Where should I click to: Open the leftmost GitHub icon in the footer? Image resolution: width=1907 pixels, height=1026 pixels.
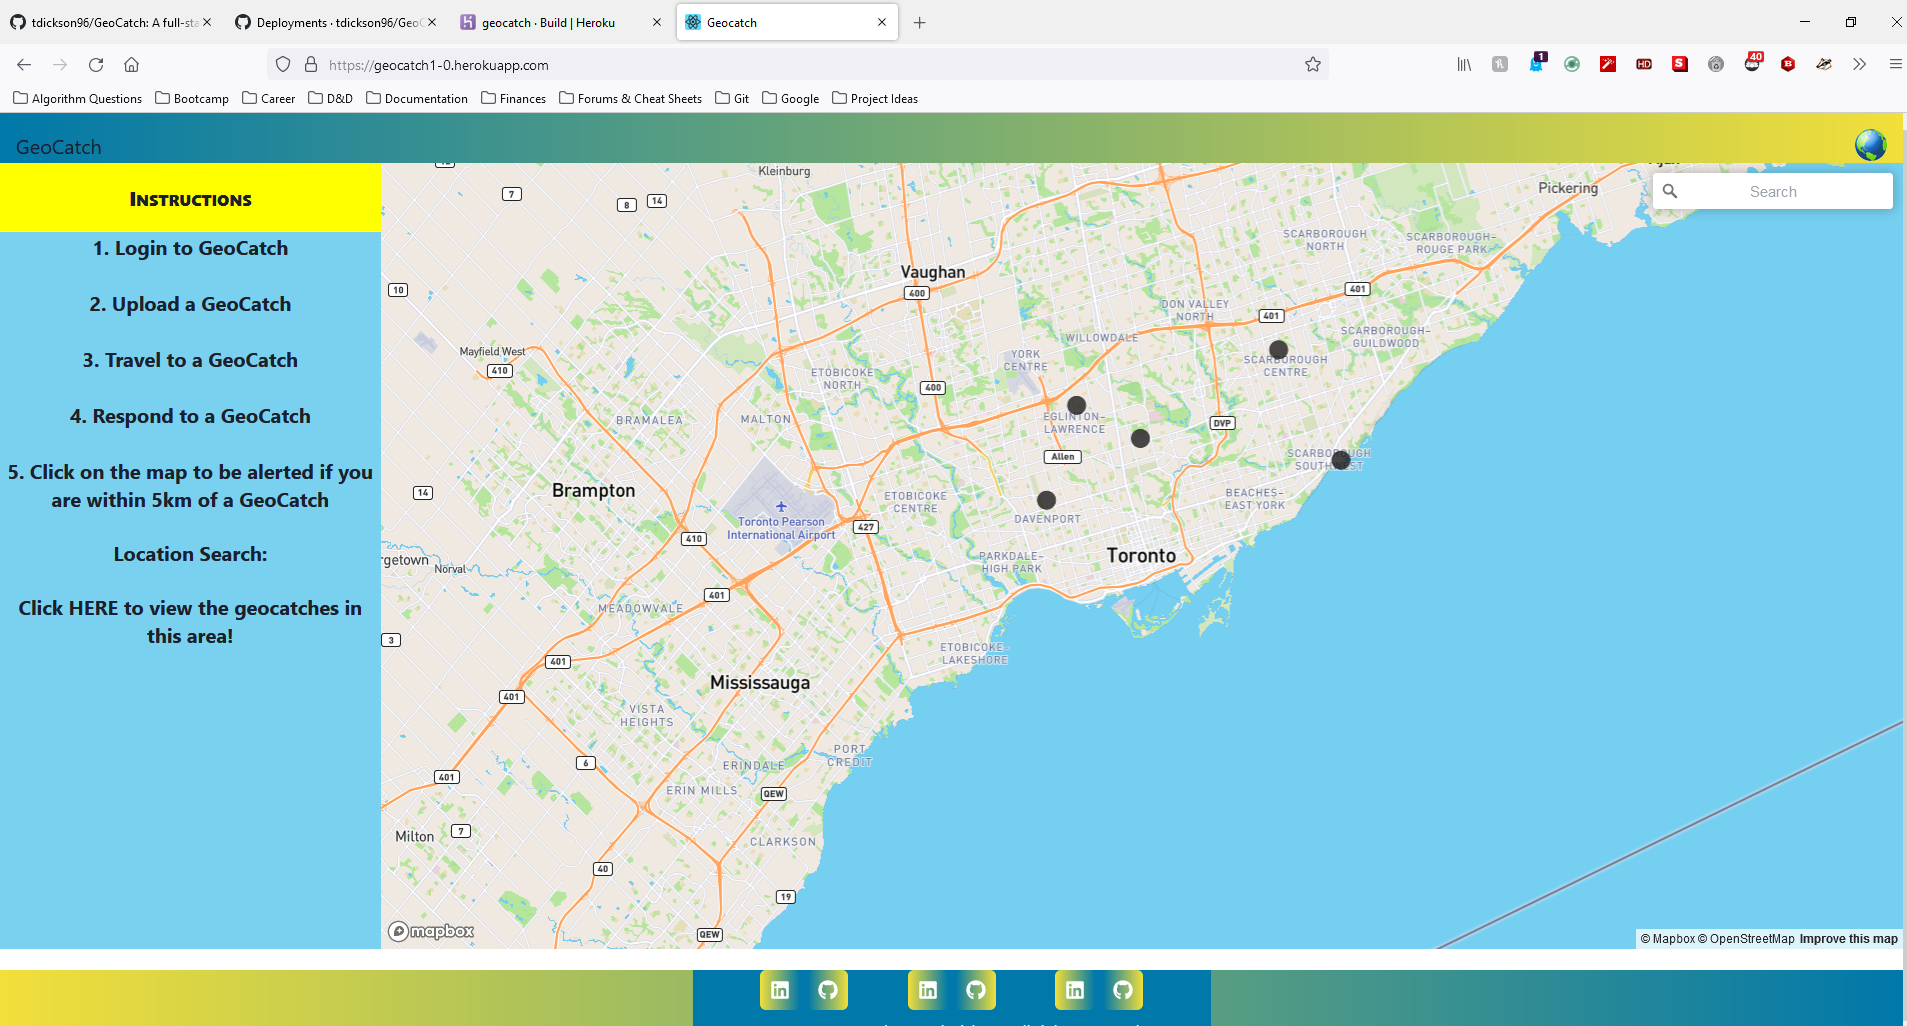[x=828, y=990]
